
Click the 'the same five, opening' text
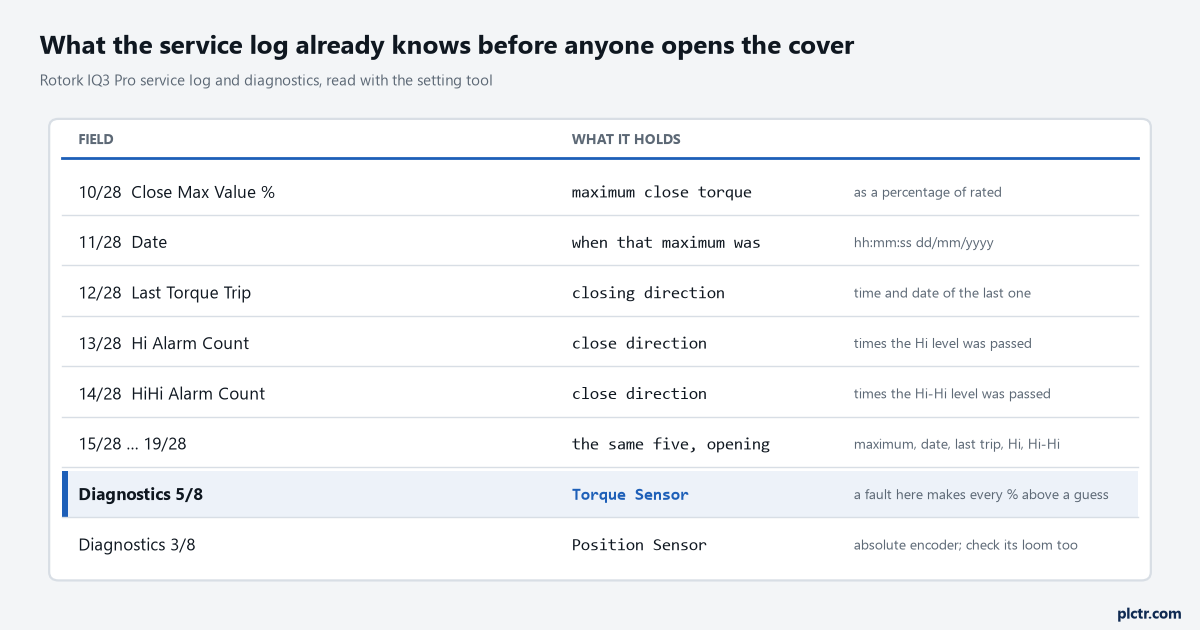[671, 444]
